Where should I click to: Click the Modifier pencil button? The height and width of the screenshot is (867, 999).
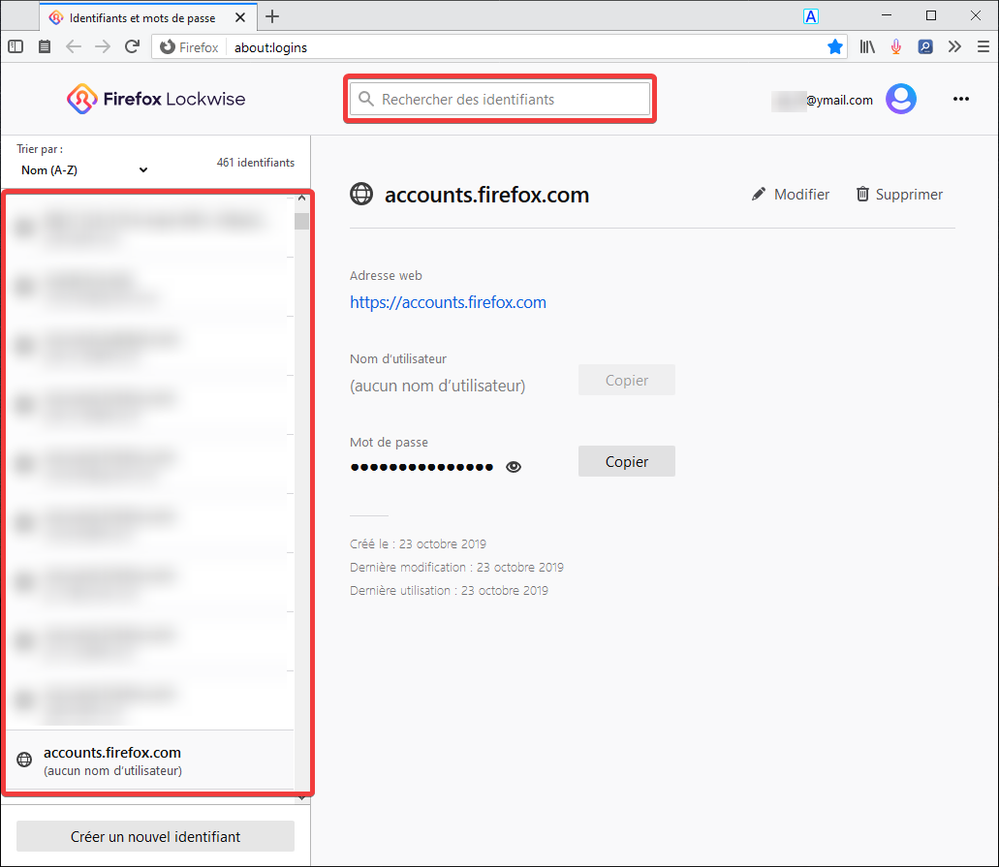[790, 194]
